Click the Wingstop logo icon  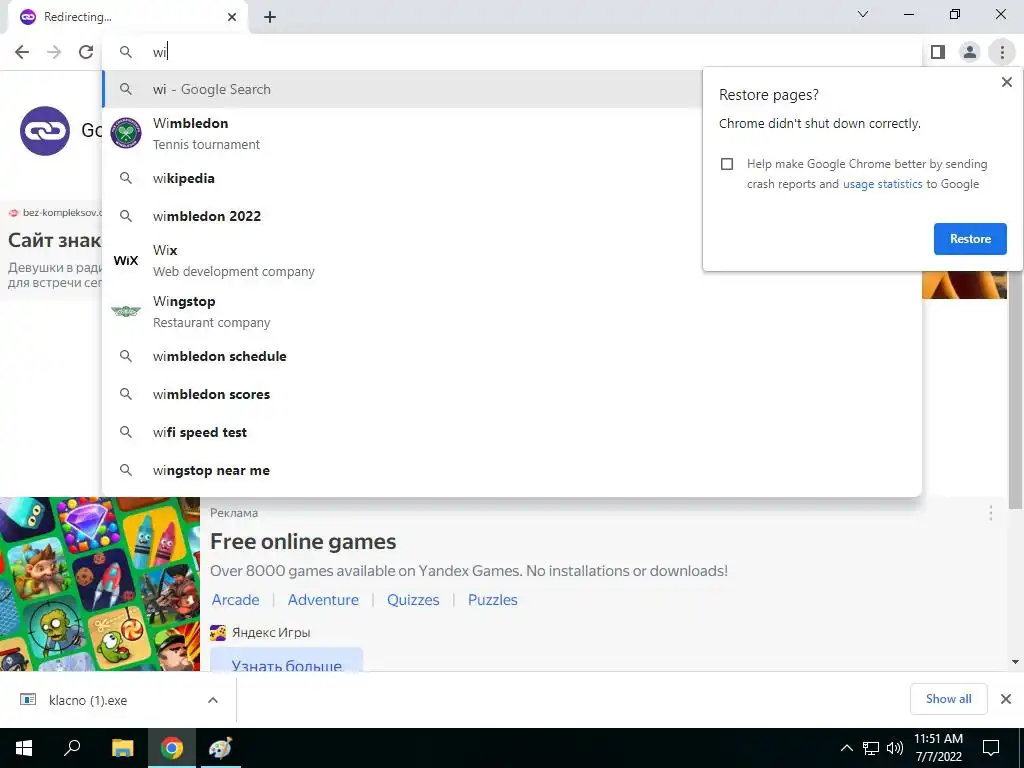[x=126, y=312]
